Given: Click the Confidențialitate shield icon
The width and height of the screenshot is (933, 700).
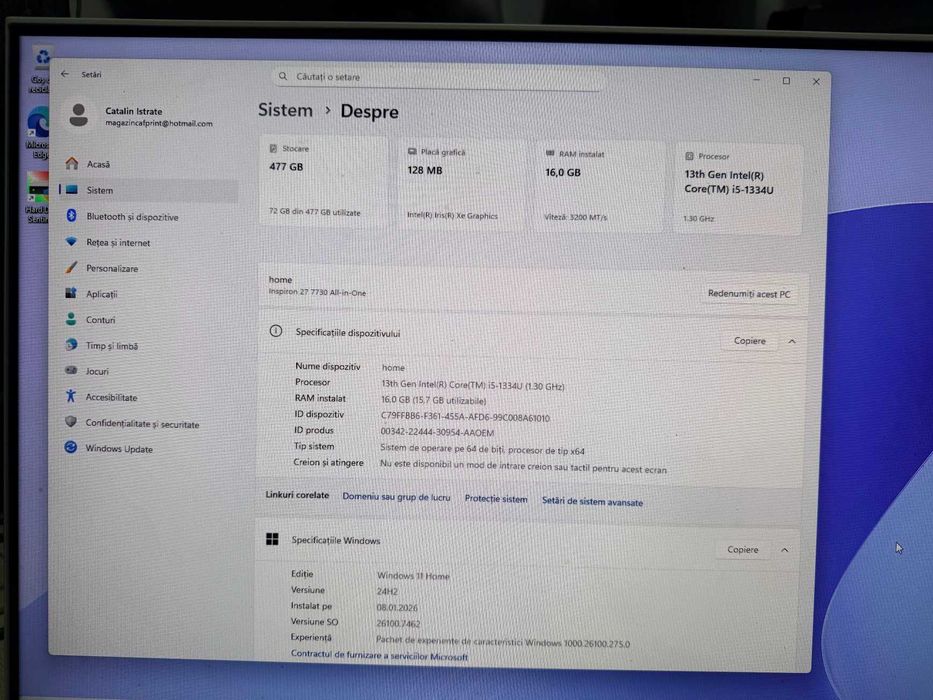Looking at the screenshot, I should point(71,421).
